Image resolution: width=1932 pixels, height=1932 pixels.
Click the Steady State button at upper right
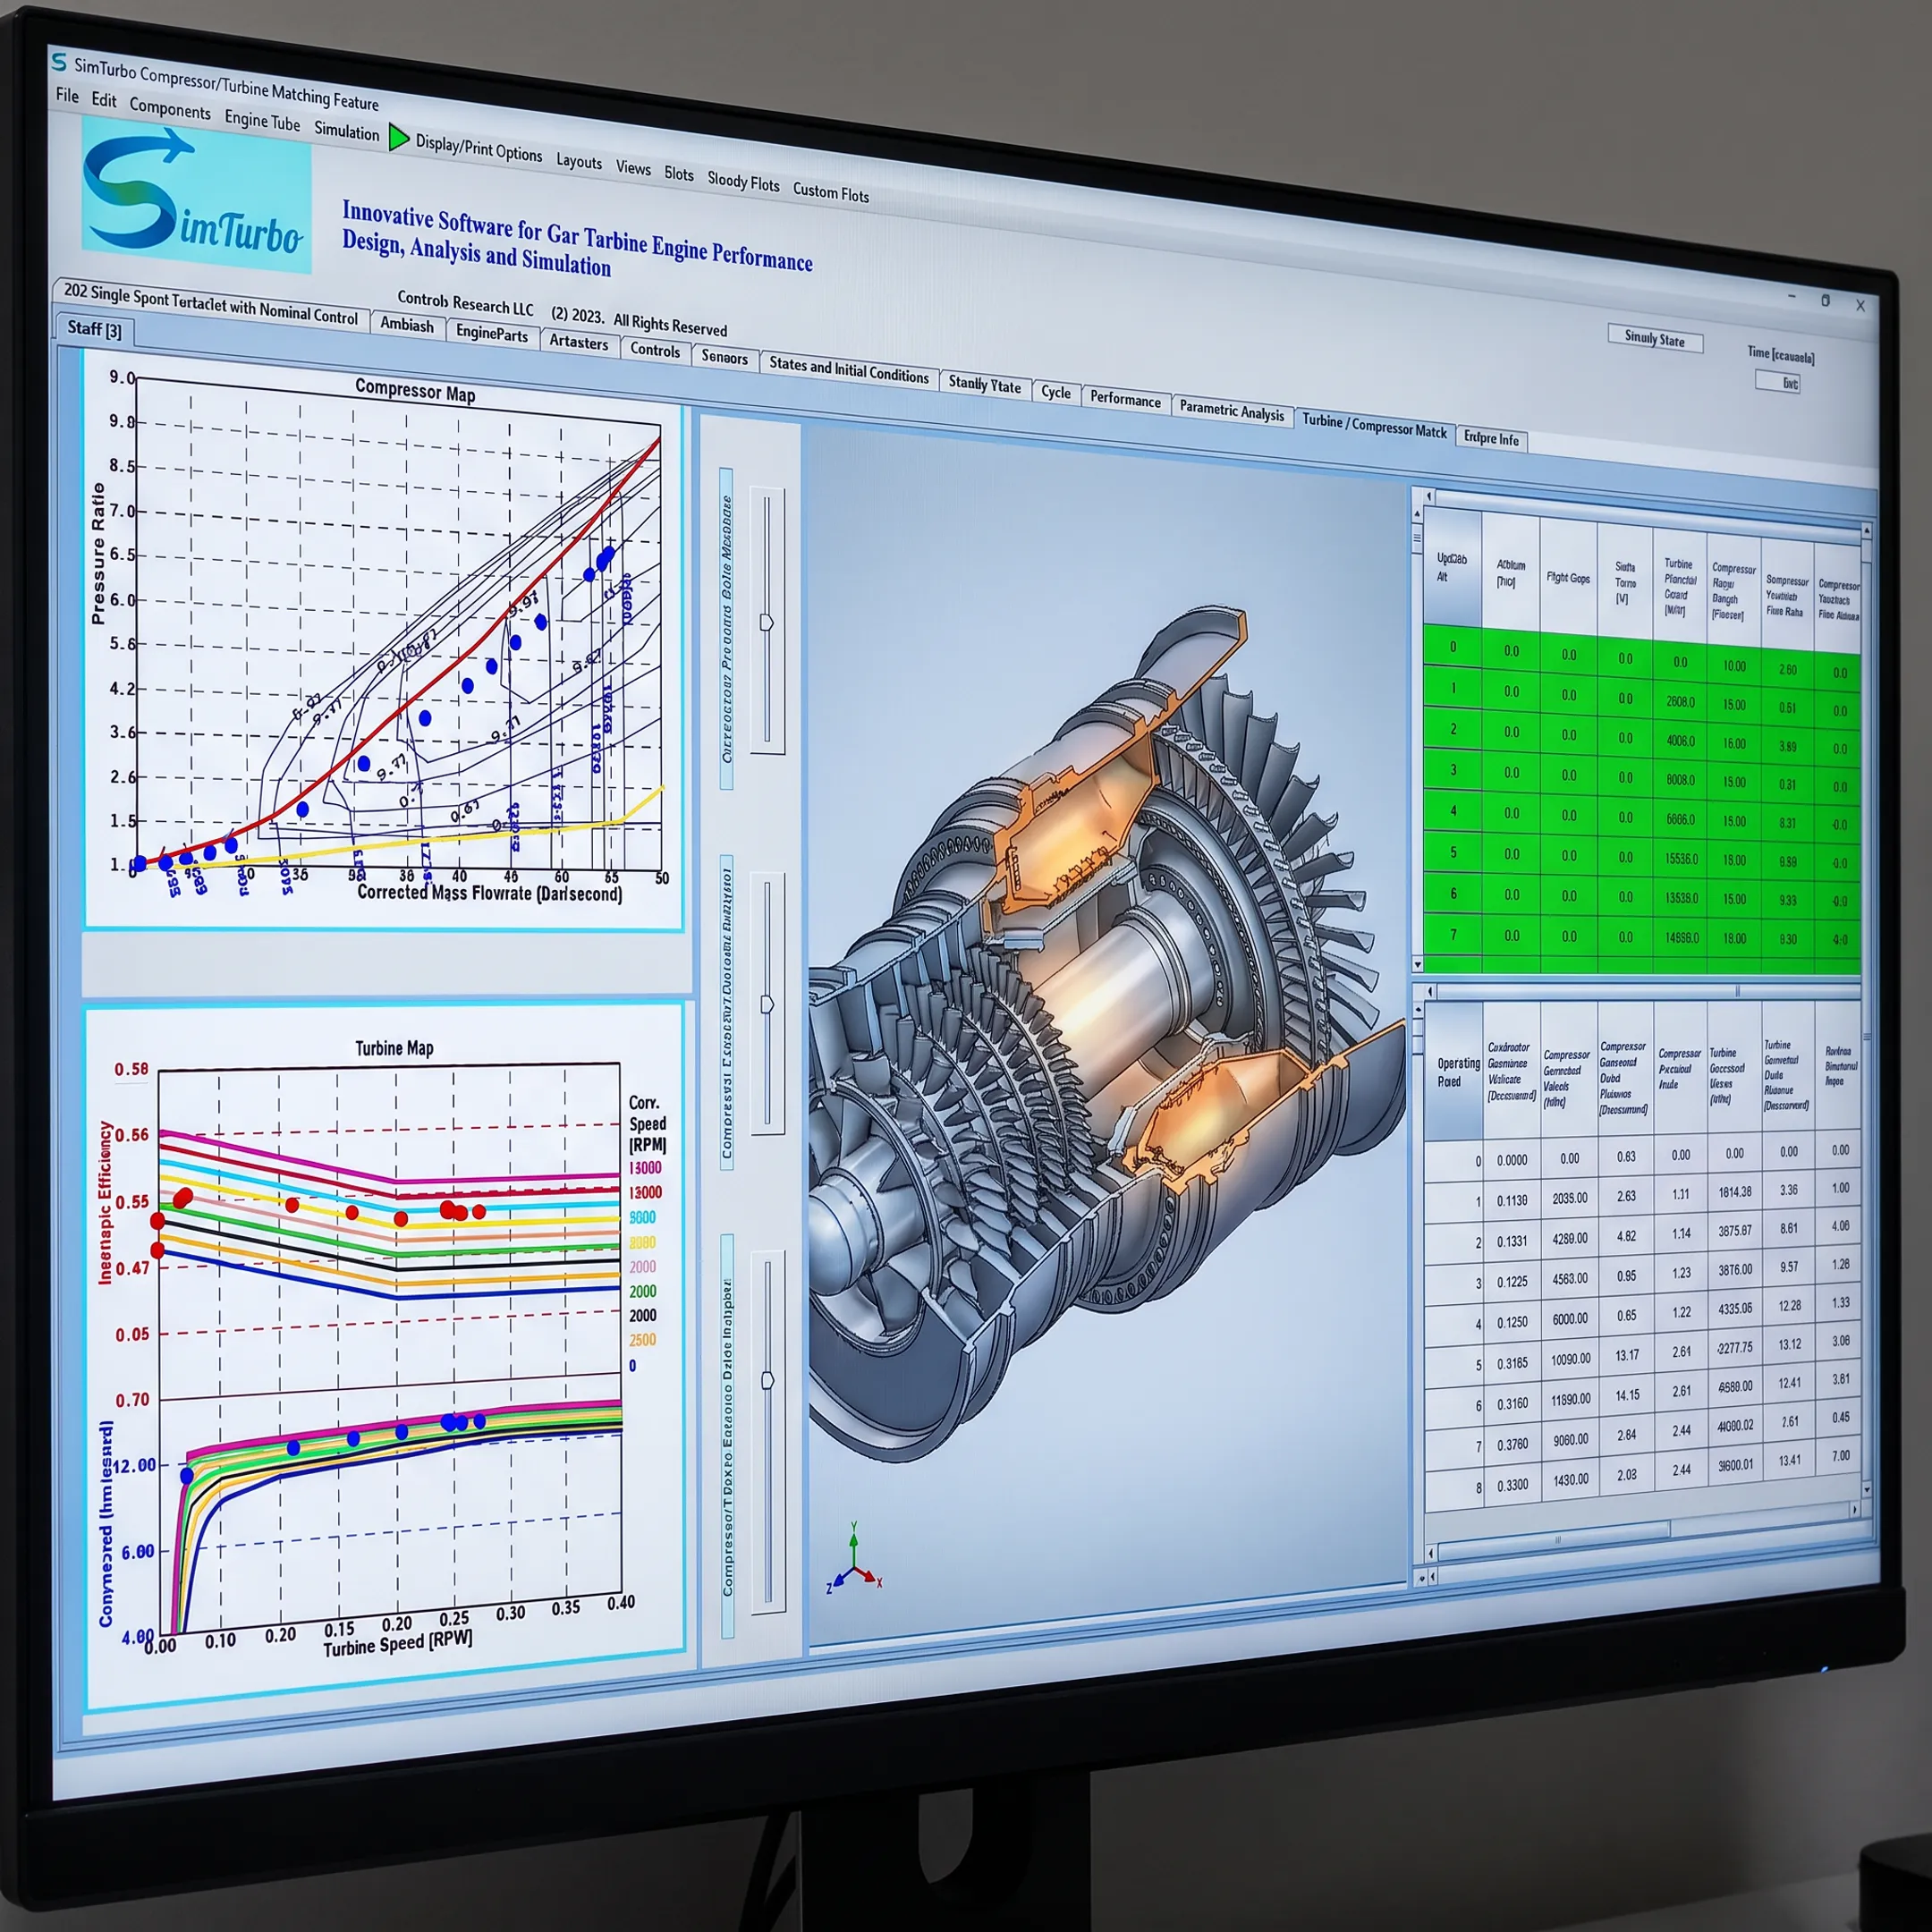[1654, 338]
